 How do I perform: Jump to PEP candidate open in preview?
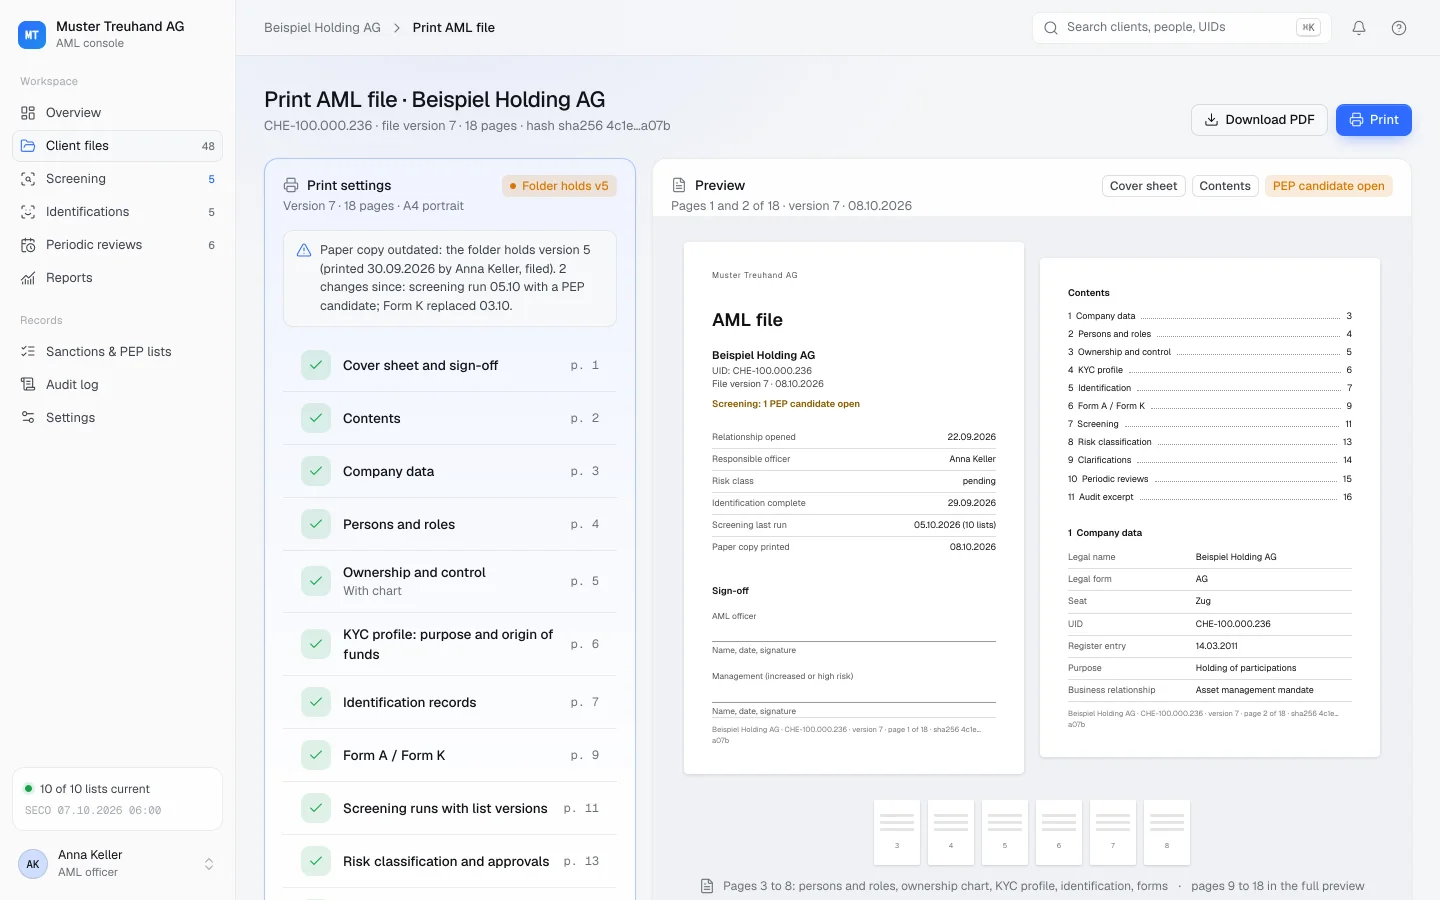[1328, 186]
